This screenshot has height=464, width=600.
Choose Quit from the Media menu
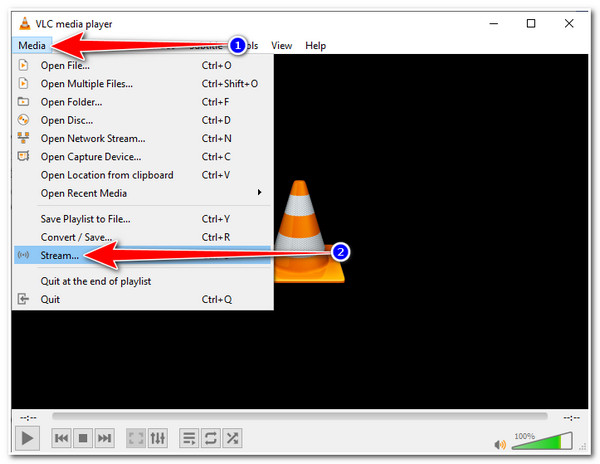point(143,299)
